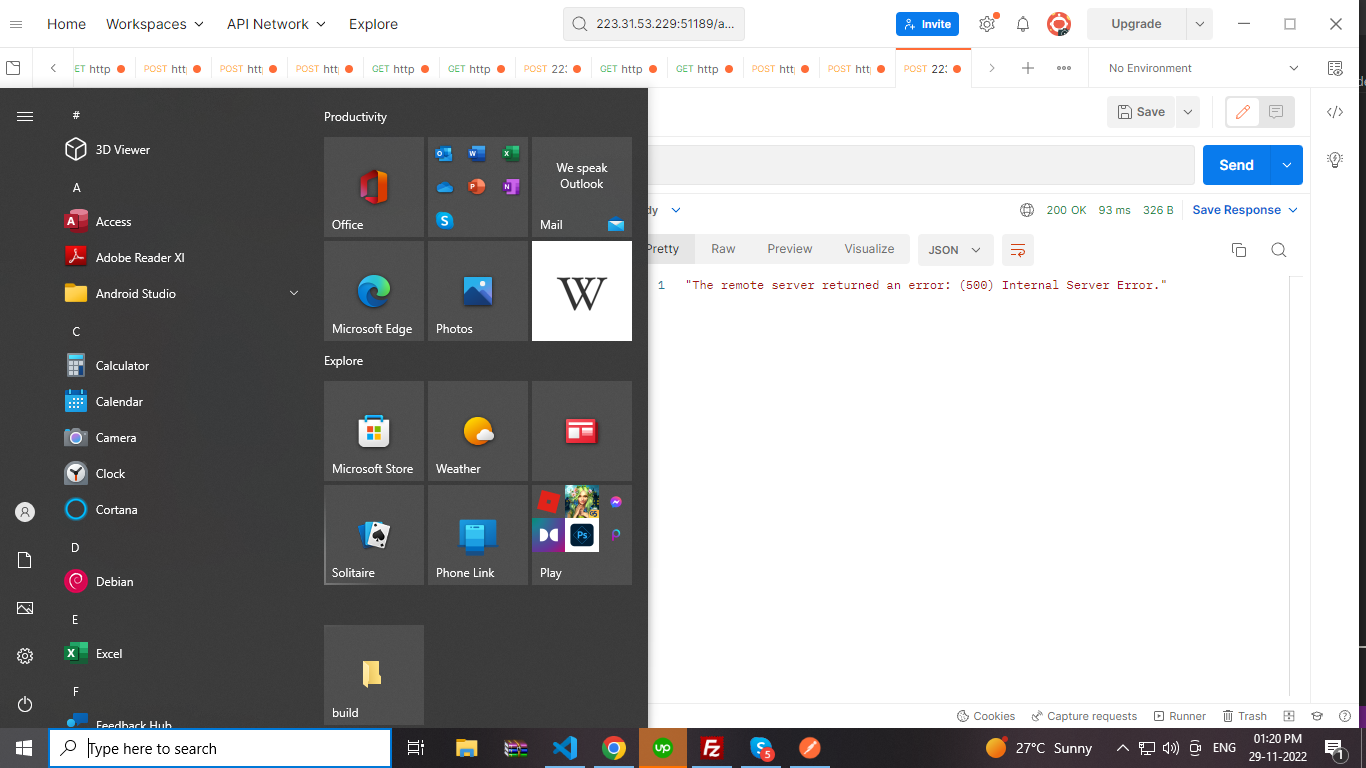1366x768 pixels.
Task: Switch to the Raw response tab
Action: 723,249
